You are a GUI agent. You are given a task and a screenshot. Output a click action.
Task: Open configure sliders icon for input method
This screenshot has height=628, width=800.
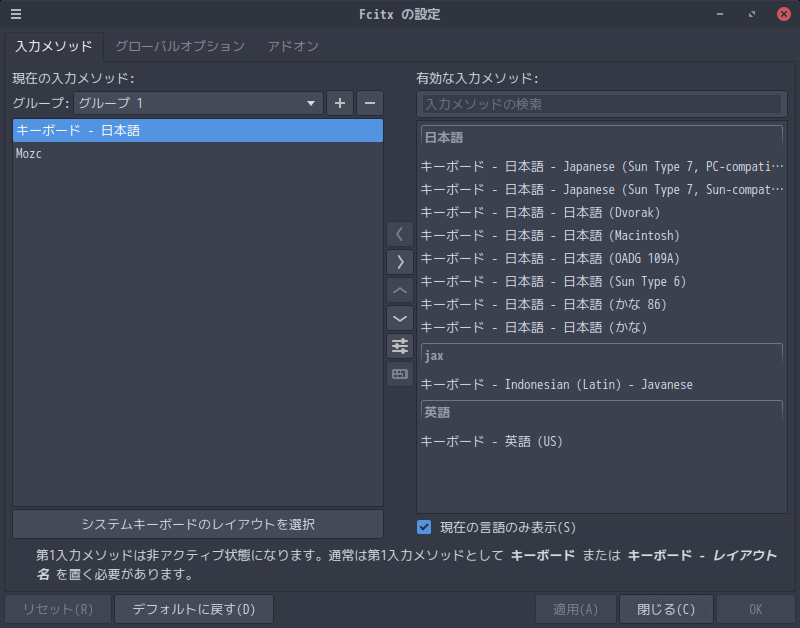tap(400, 346)
